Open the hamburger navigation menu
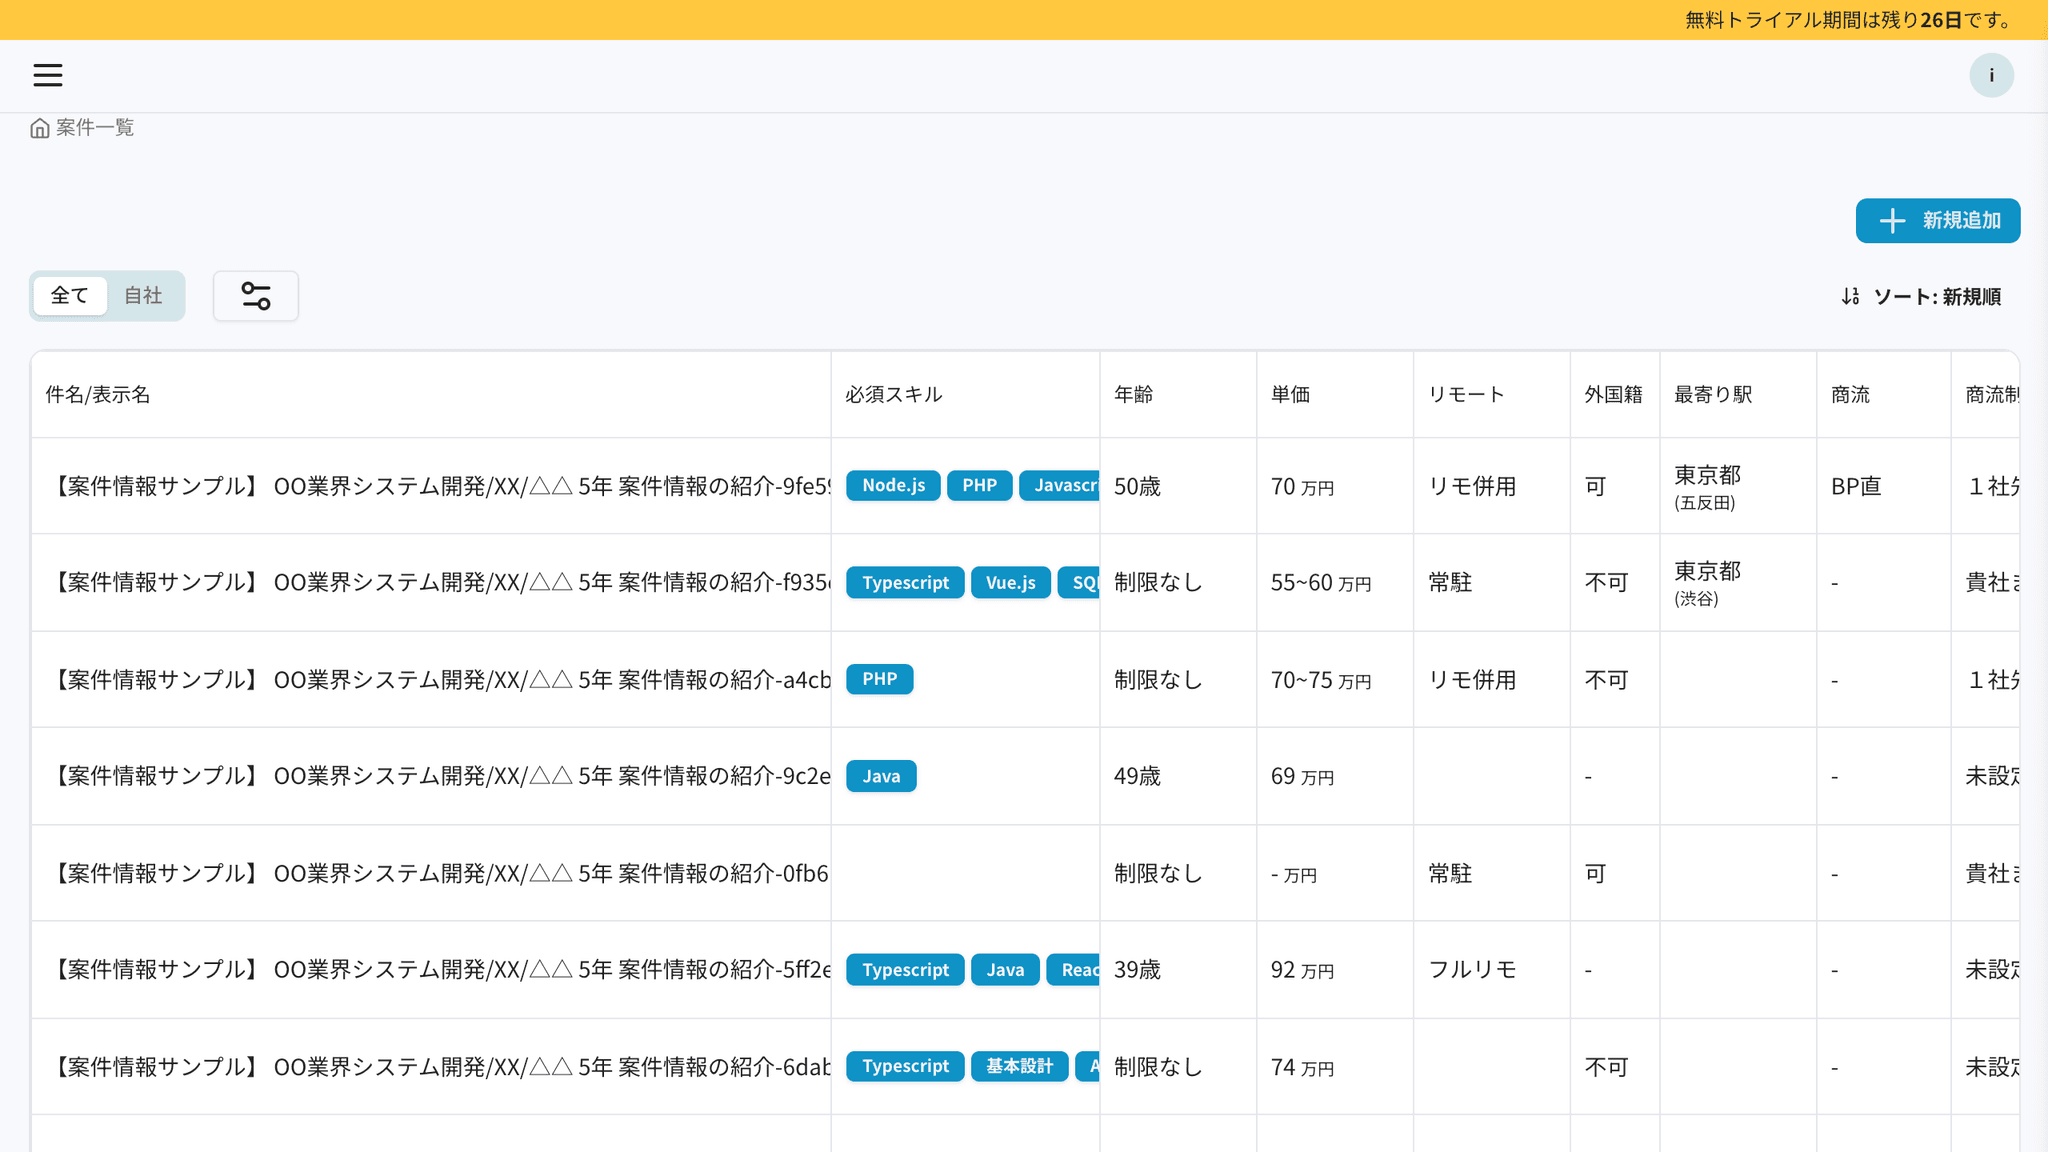This screenshot has width=2048, height=1152. [x=47, y=75]
